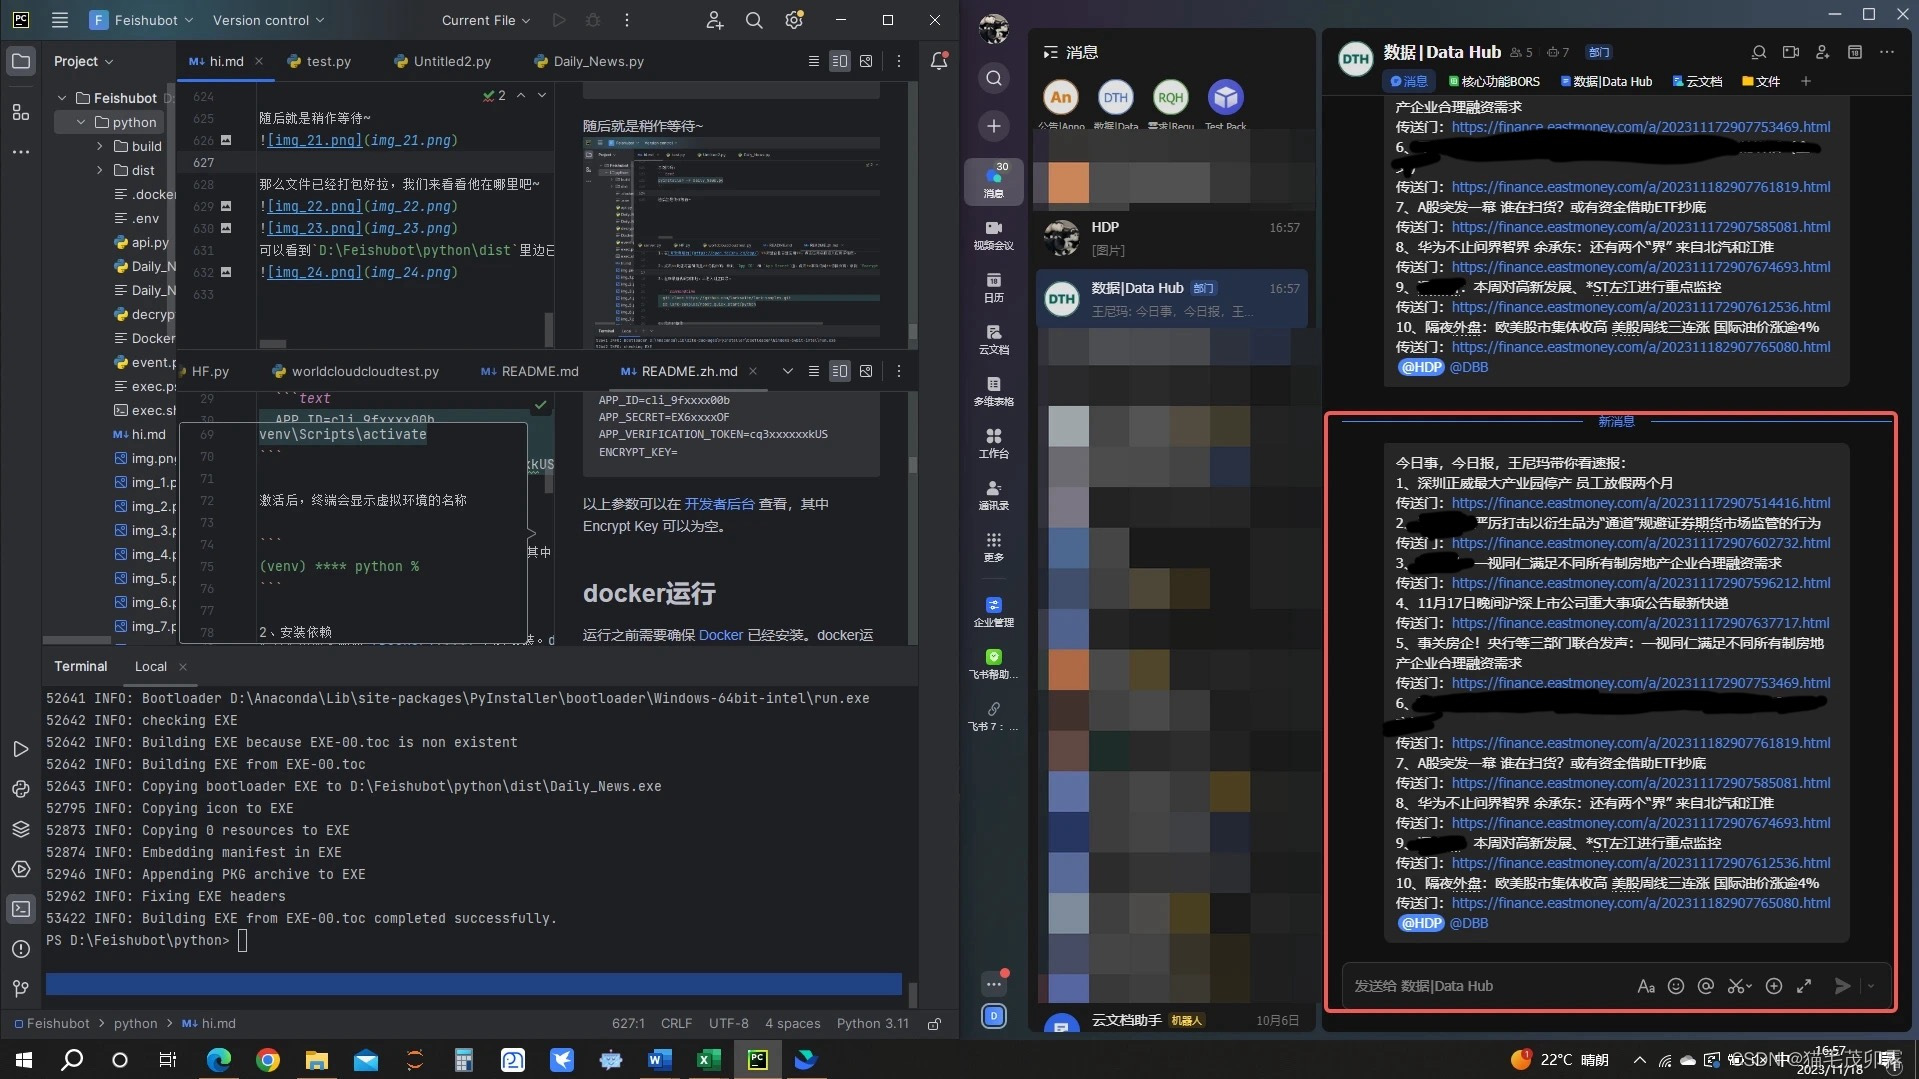Image resolution: width=1919 pixels, height=1079 pixels.
Task: Open Python Packages layers icon
Action: (21, 829)
